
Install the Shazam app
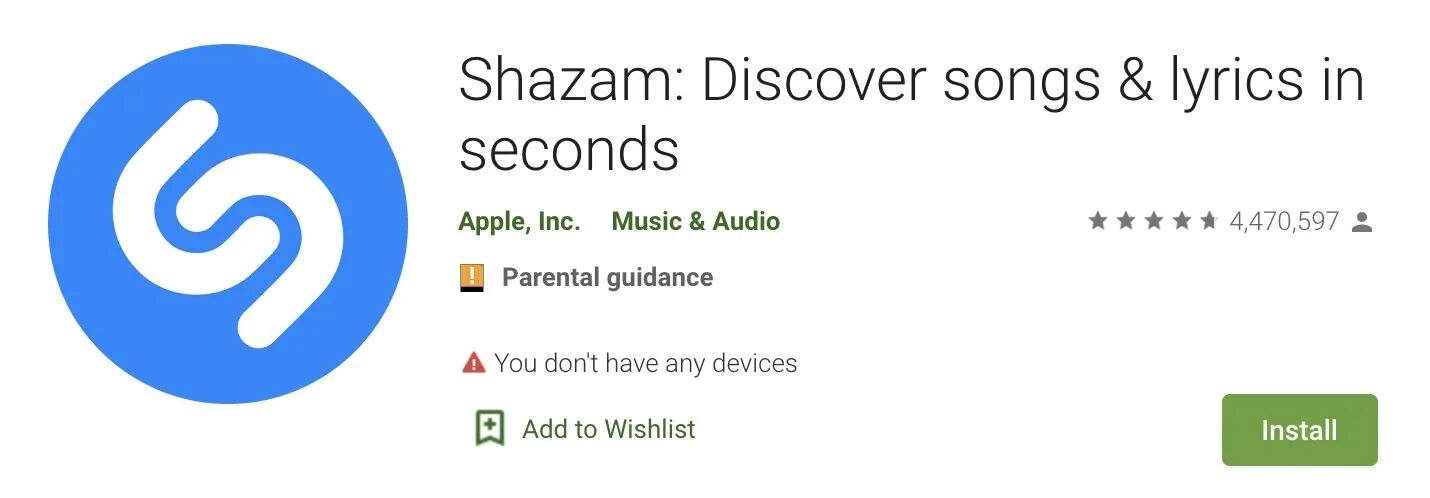(x=1299, y=430)
